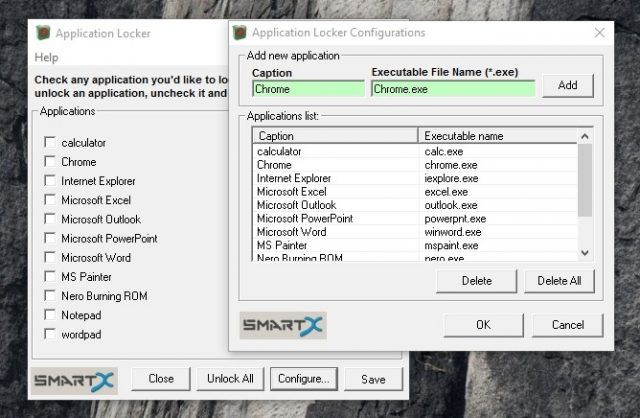Open the Configure... button
The image size is (640, 418).
tap(304, 379)
